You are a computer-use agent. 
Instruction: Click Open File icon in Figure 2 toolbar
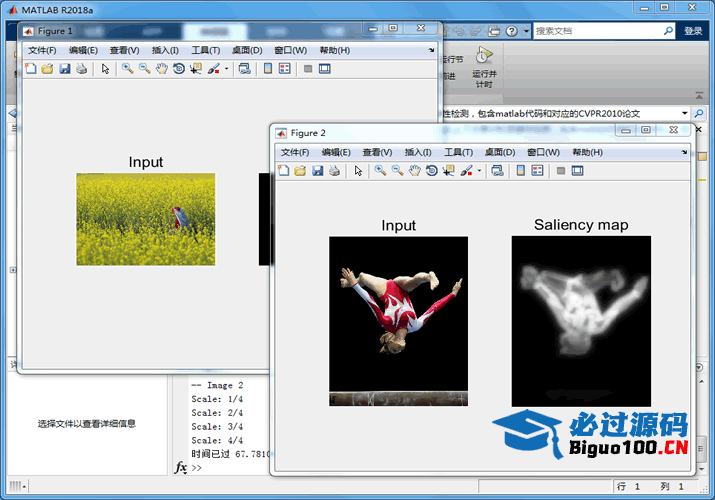tap(300, 171)
